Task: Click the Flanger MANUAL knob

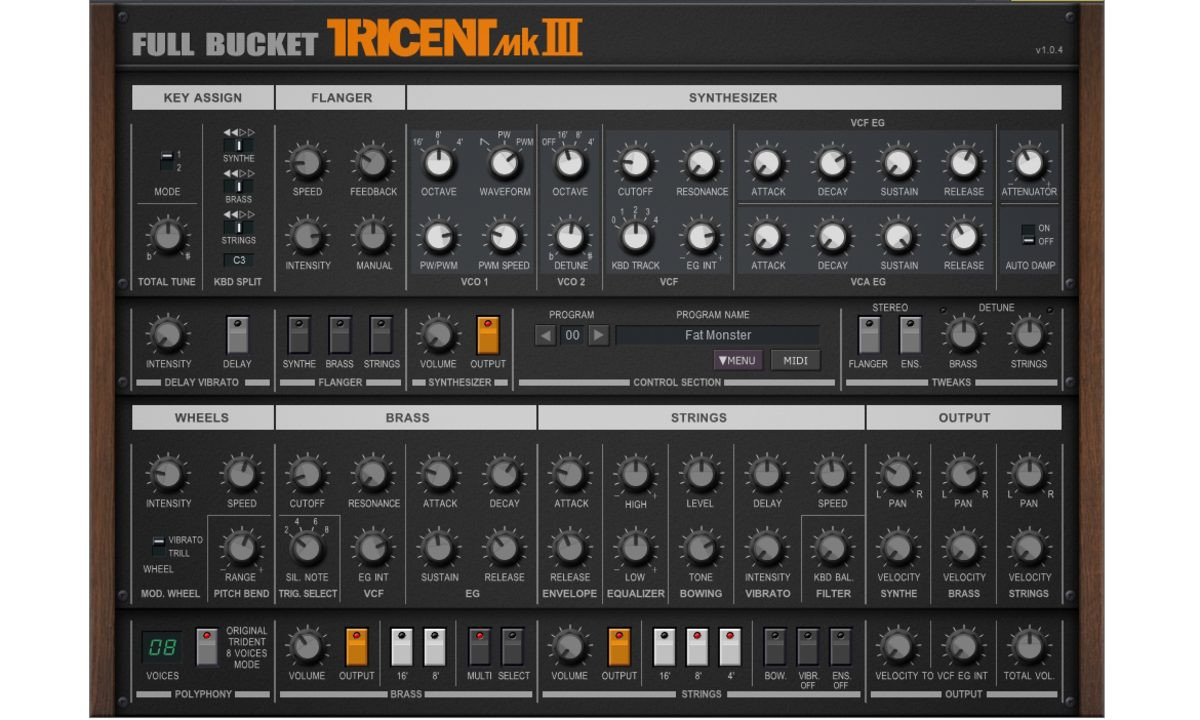Action: [x=373, y=237]
